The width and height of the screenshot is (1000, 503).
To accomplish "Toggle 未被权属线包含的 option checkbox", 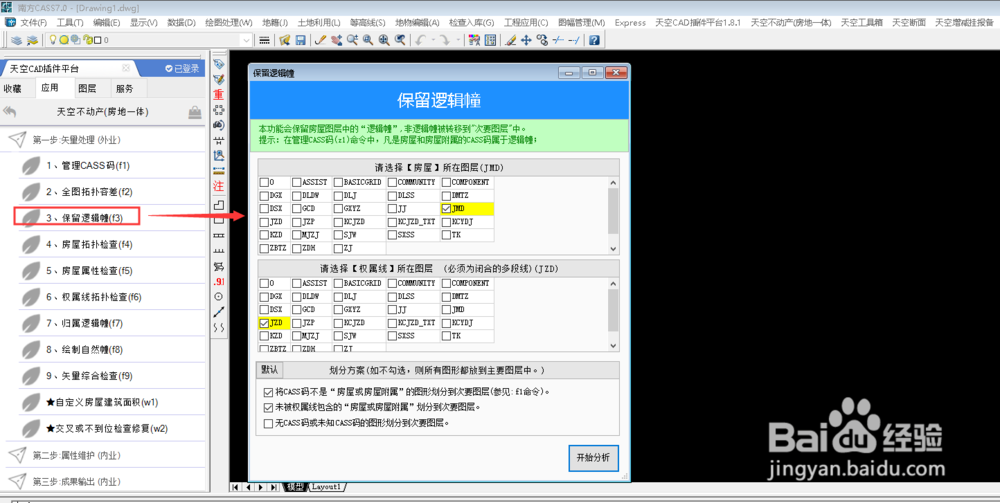I will (268, 407).
